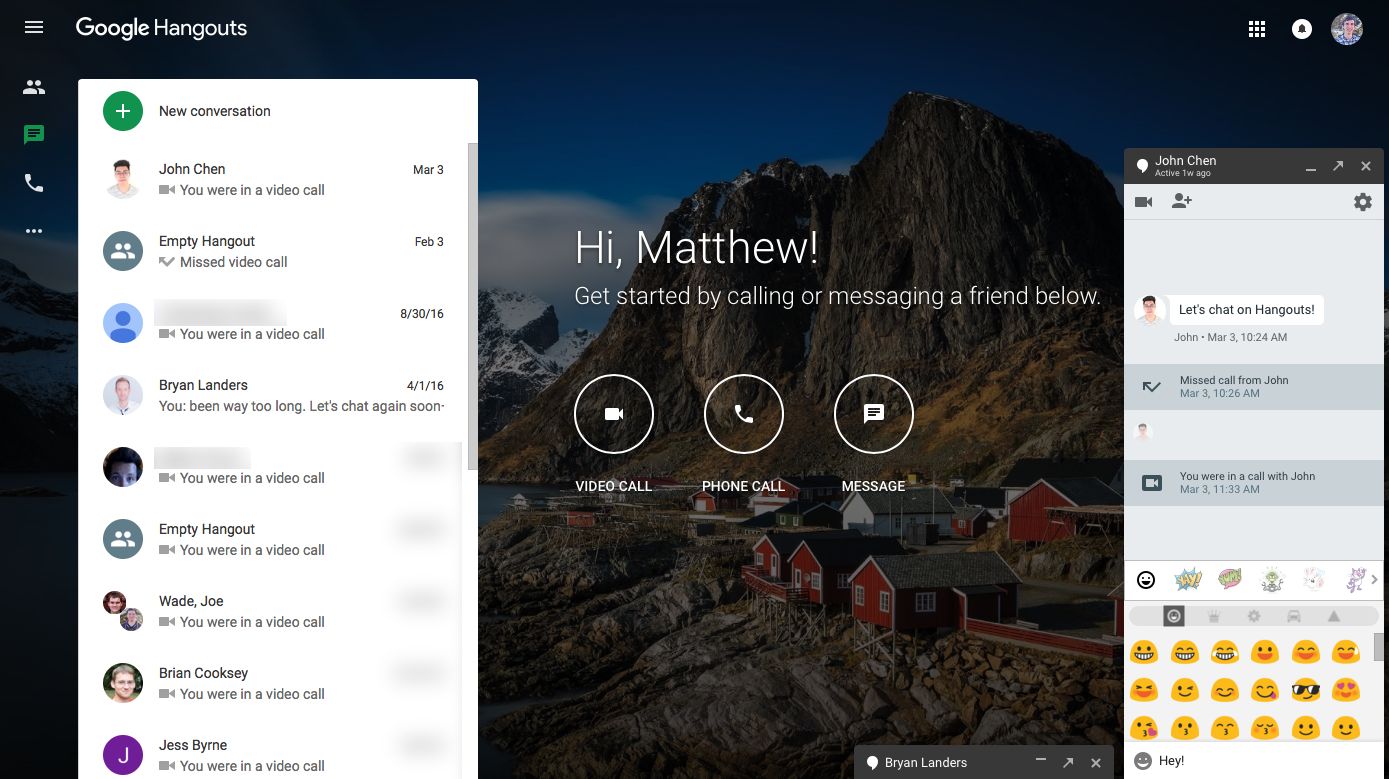1389x779 pixels.
Task: Add a person to the John Chen conversation
Action: pyautogui.click(x=1182, y=201)
